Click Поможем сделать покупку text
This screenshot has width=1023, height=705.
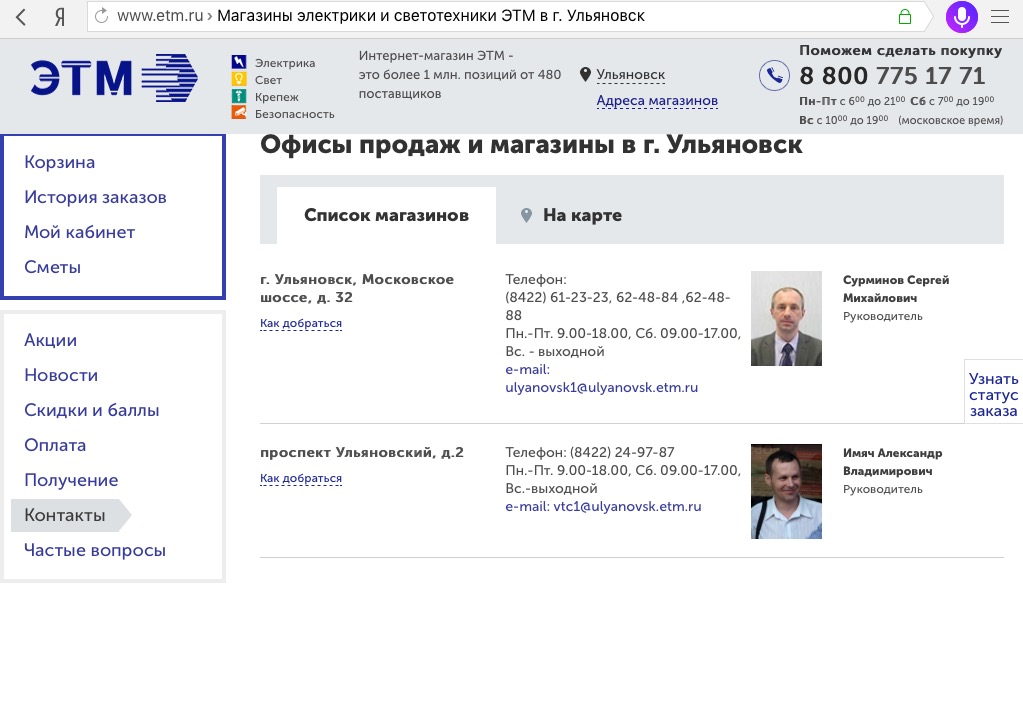(900, 50)
